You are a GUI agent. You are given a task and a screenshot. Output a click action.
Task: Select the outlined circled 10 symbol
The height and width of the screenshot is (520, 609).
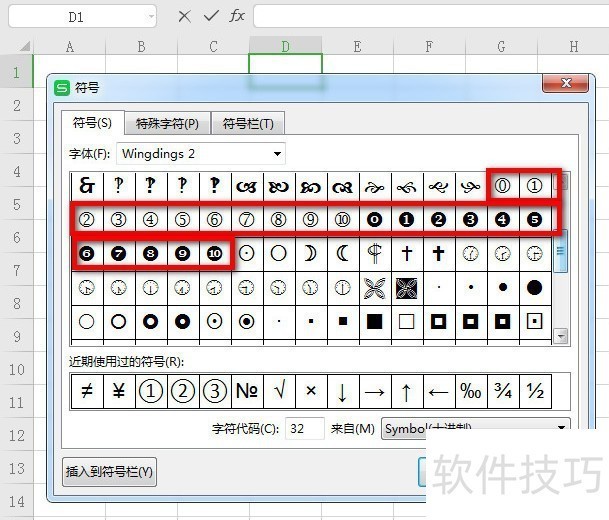tap(342, 220)
